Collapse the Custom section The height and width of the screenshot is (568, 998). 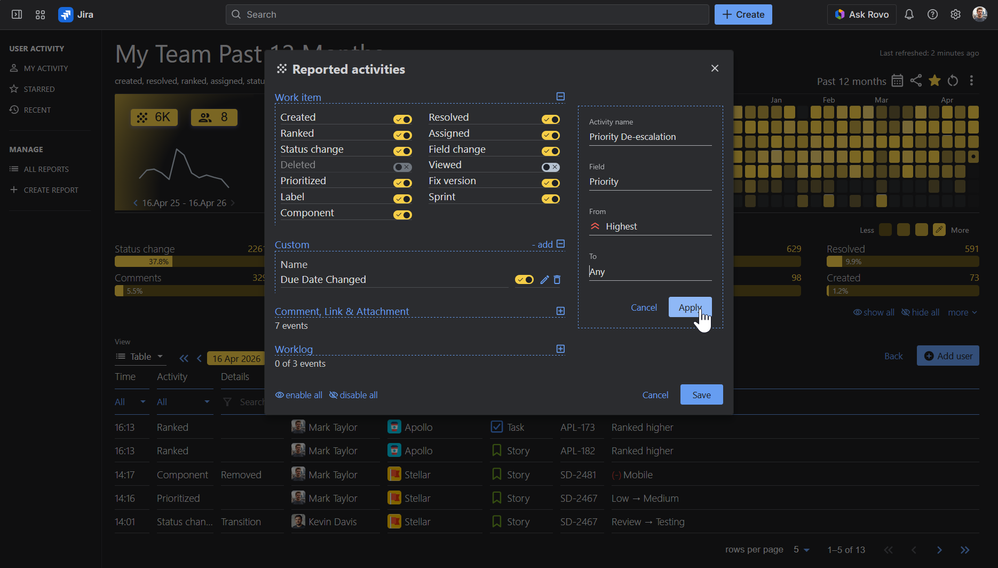pos(560,244)
